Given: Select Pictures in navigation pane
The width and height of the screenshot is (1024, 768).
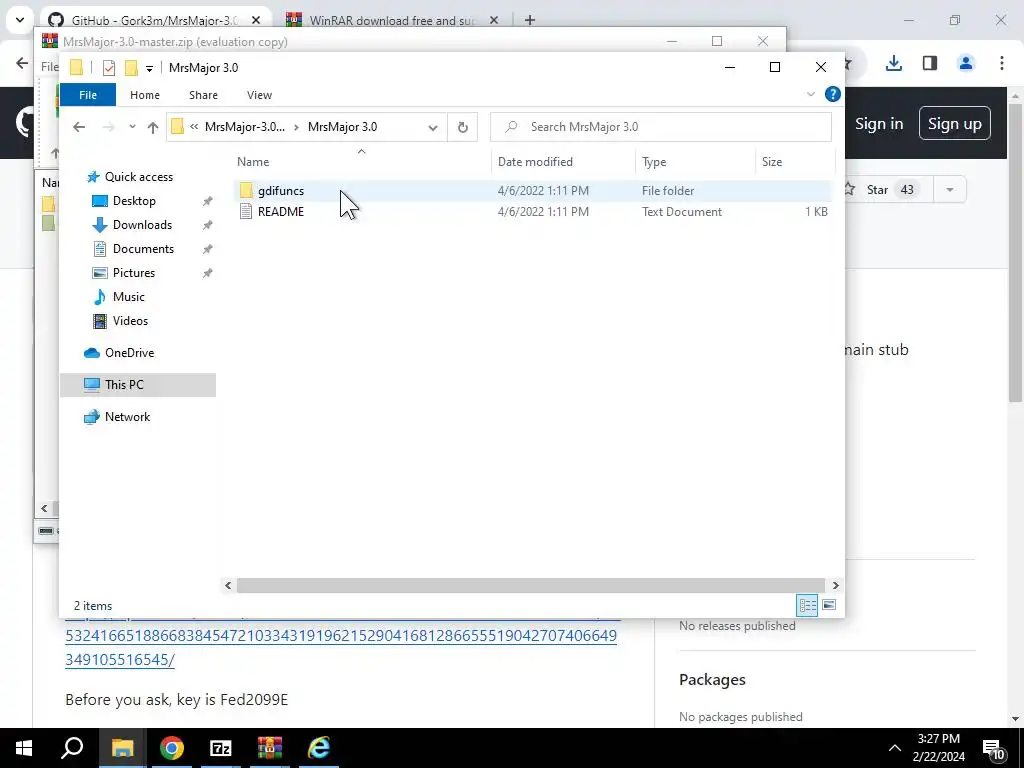Looking at the screenshot, I should tap(133, 273).
